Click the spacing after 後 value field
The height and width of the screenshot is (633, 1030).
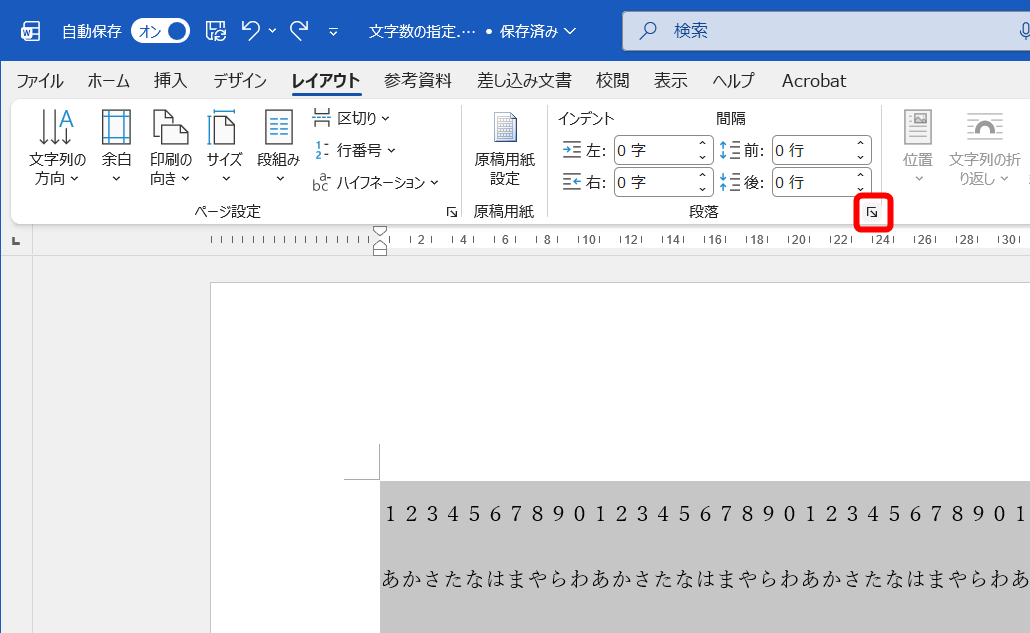click(812, 183)
